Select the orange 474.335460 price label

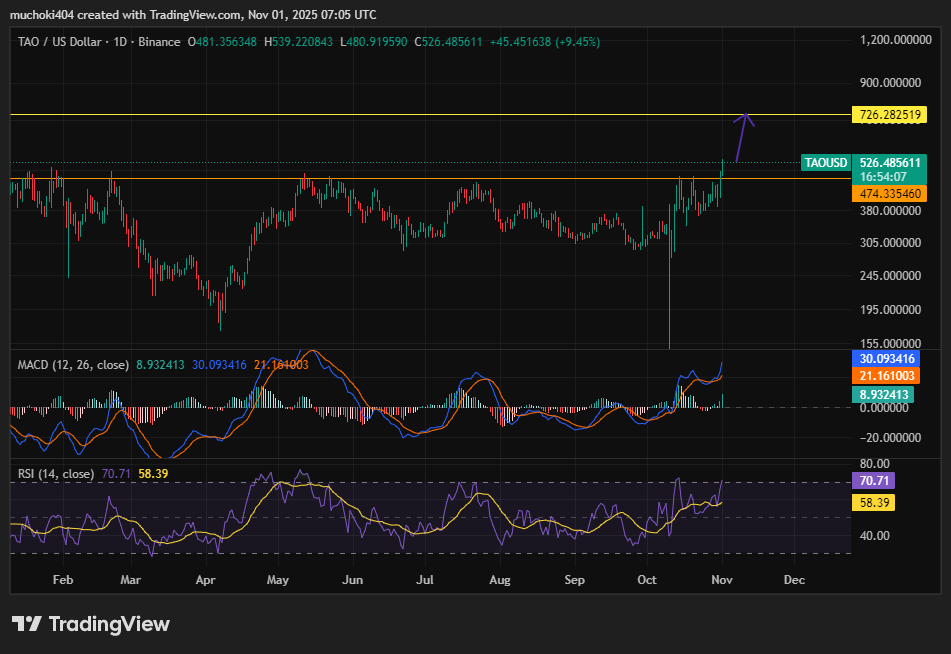(889, 193)
